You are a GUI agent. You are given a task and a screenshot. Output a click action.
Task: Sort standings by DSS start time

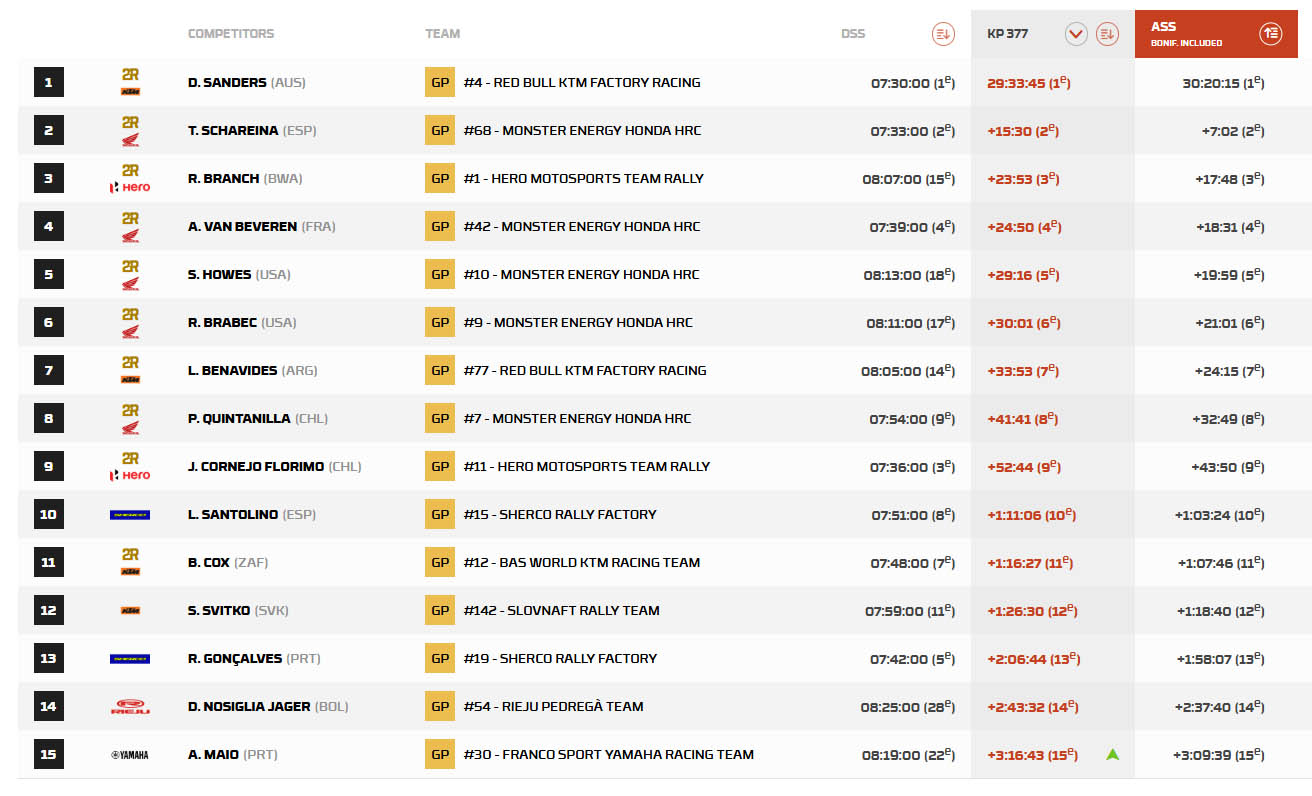click(942, 34)
